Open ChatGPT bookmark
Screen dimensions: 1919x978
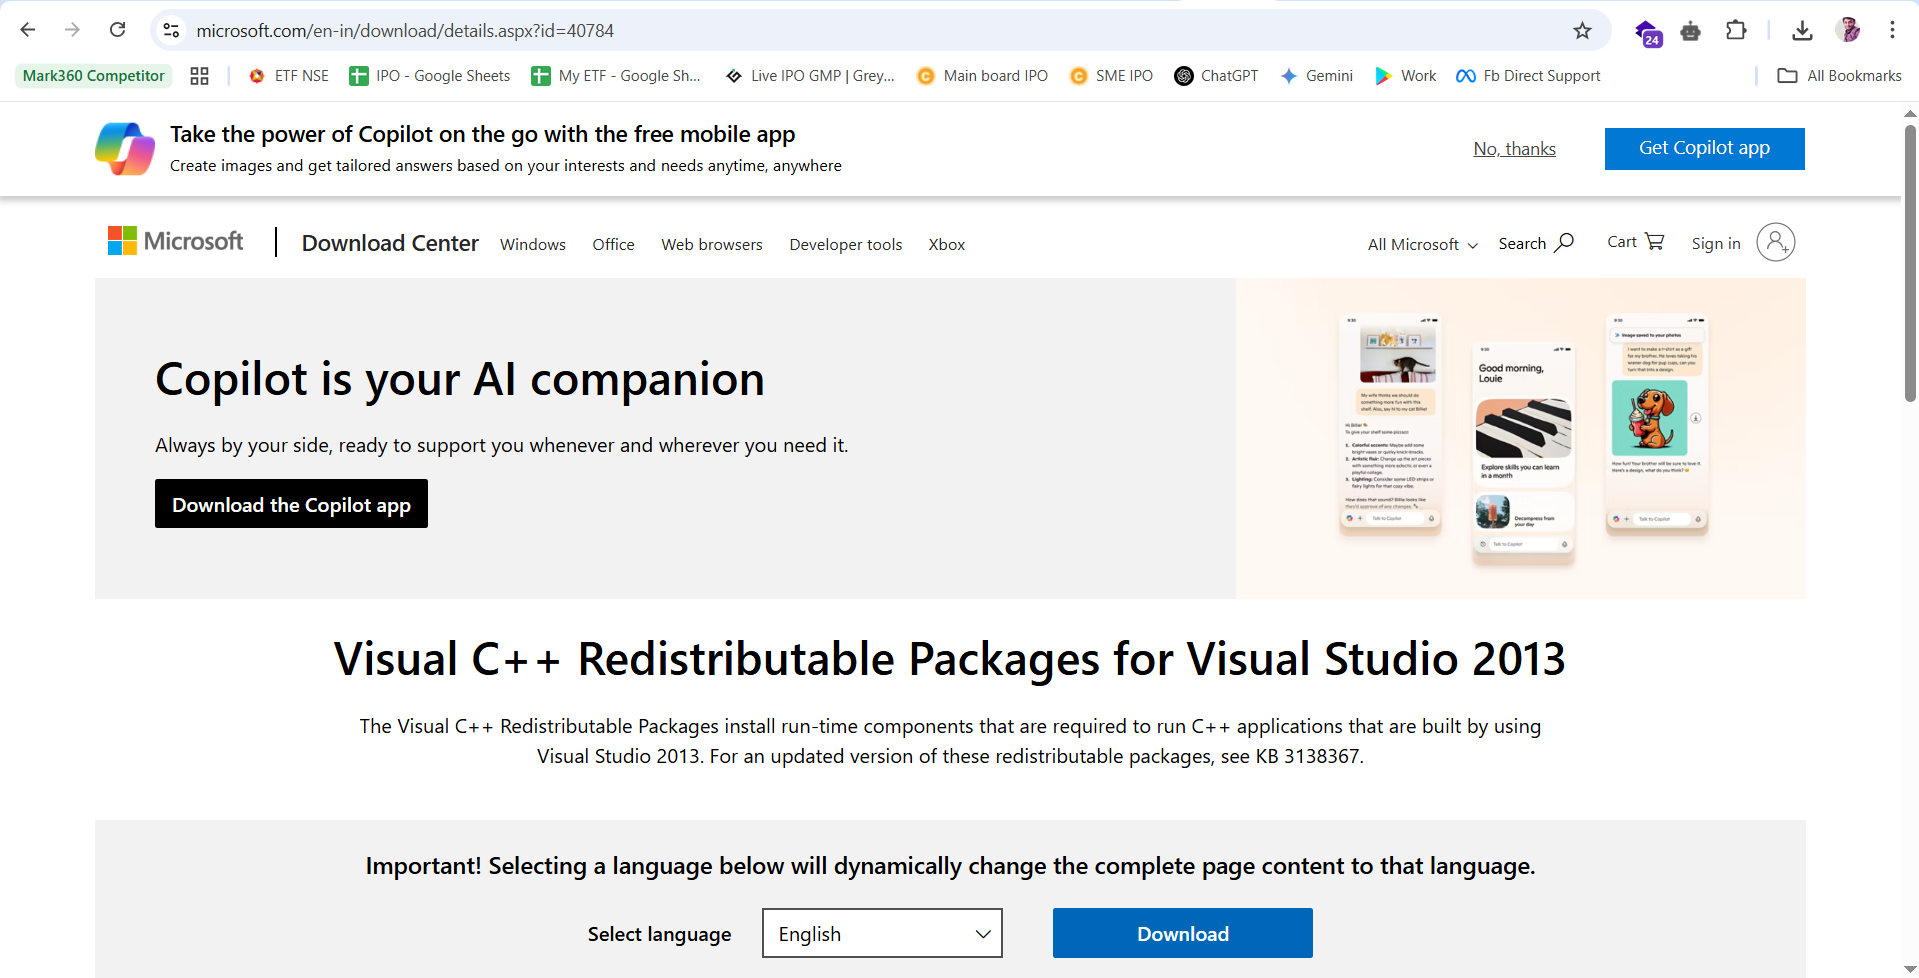tap(1216, 76)
